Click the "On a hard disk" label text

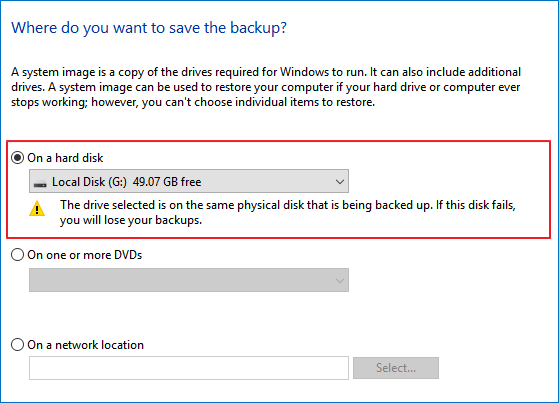tap(65, 158)
